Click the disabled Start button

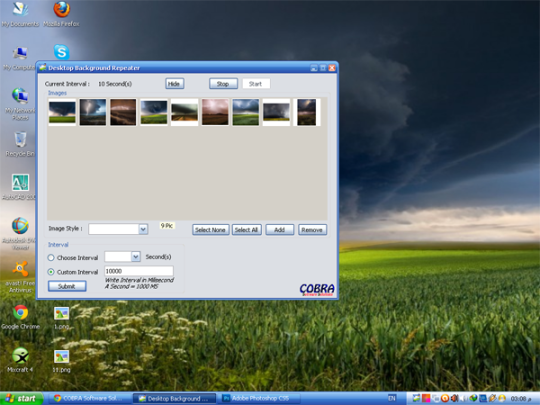256,84
